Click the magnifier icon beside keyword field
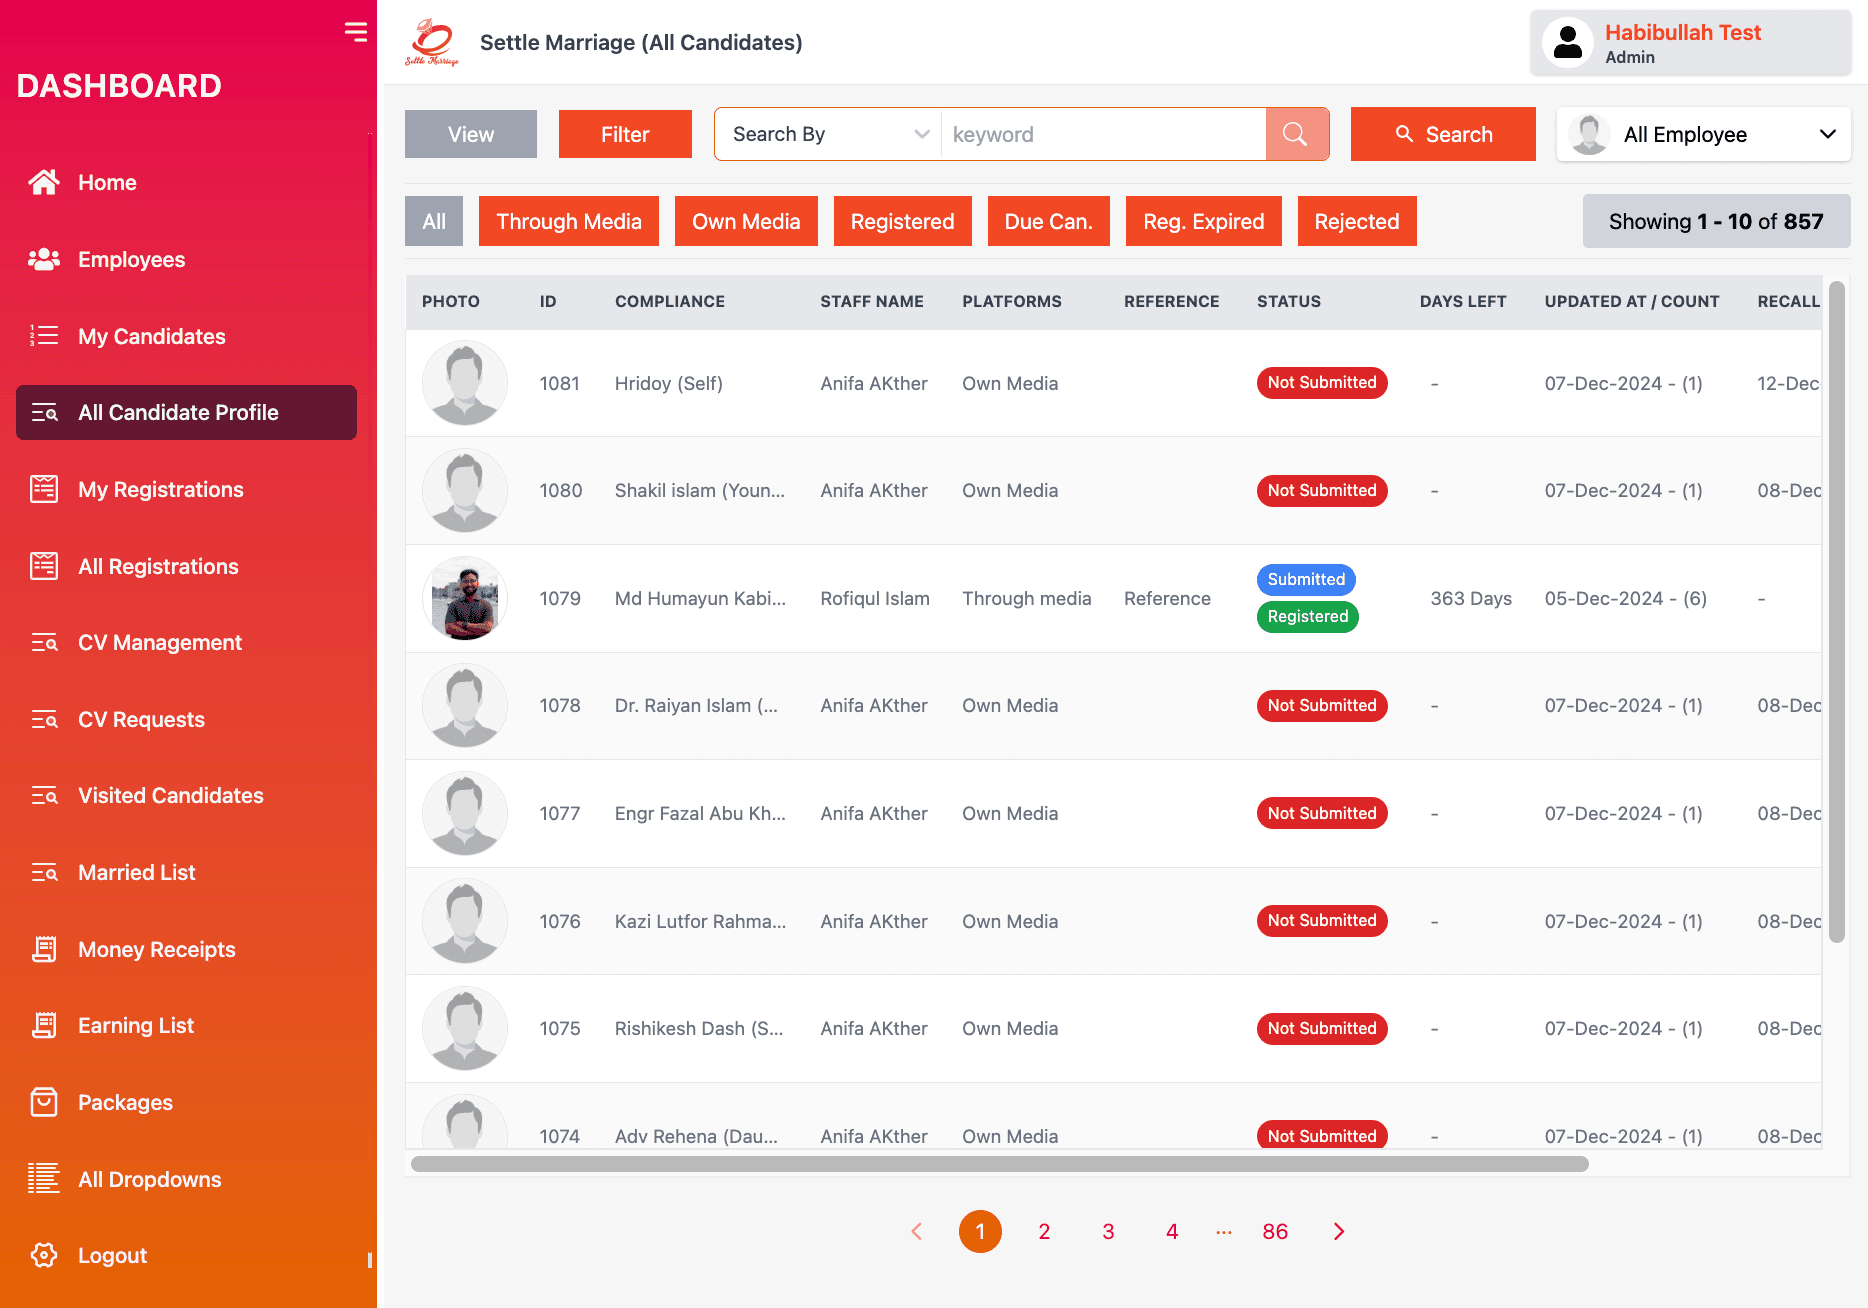This screenshot has height=1308, width=1868. (1296, 134)
